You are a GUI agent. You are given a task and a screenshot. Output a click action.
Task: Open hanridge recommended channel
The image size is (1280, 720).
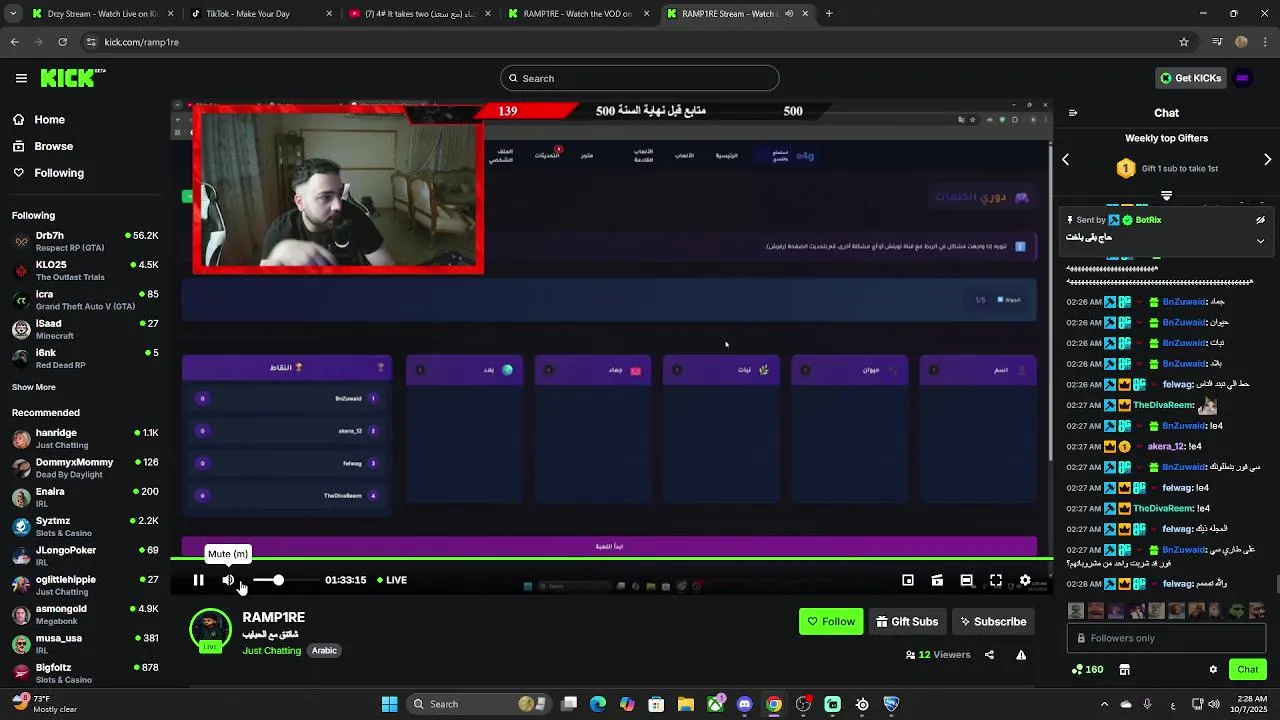[x=84, y=438]
